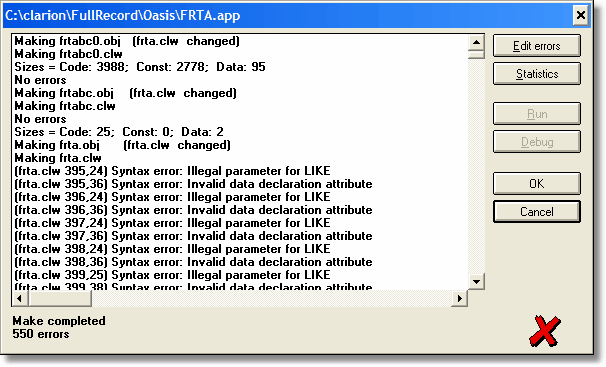Close the FRTA.app window
The height and width of the screenshot is (367, 606).
[x=580, y=15]
